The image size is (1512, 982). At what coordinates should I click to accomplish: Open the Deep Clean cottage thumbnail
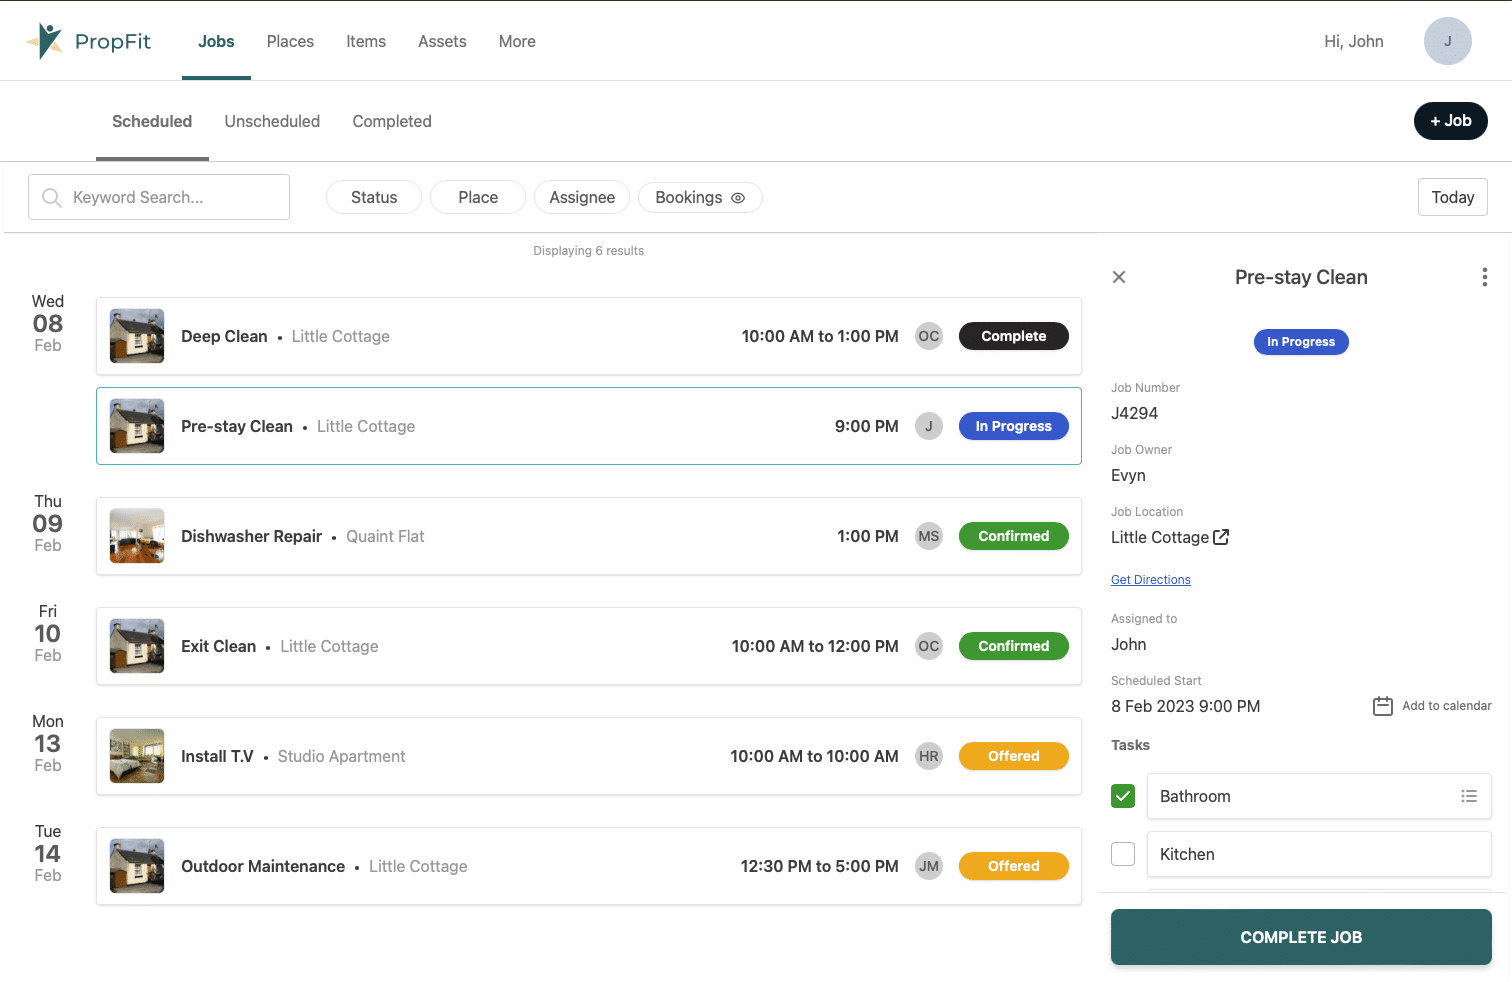(x=137, y=336)
